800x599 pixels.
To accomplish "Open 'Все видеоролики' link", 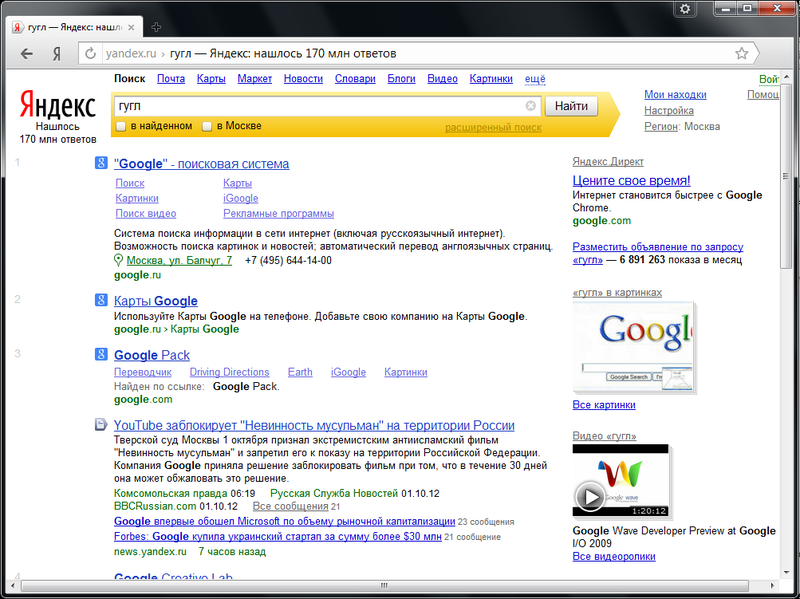I will point(614,556).
